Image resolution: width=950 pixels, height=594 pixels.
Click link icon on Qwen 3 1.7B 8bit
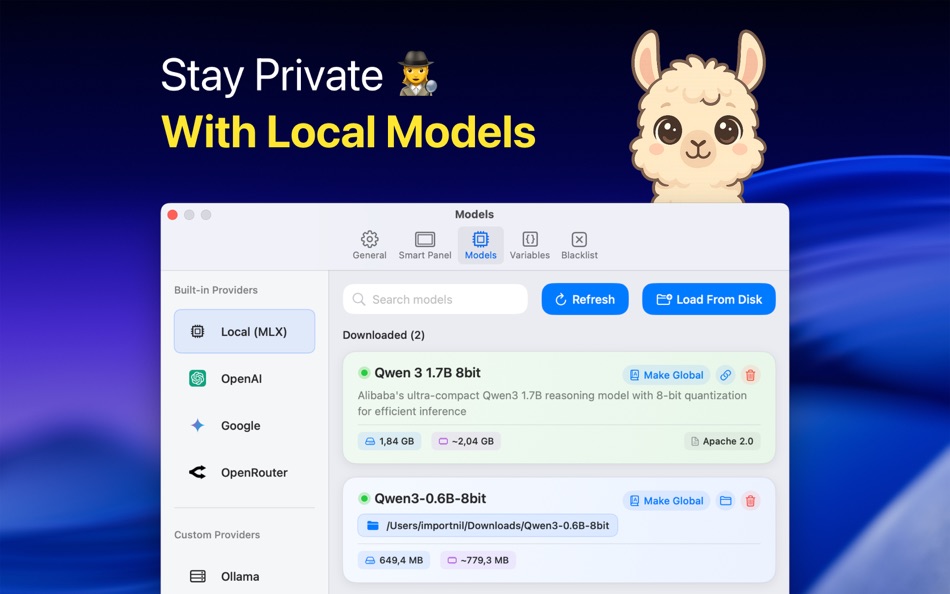click(725, 375)
